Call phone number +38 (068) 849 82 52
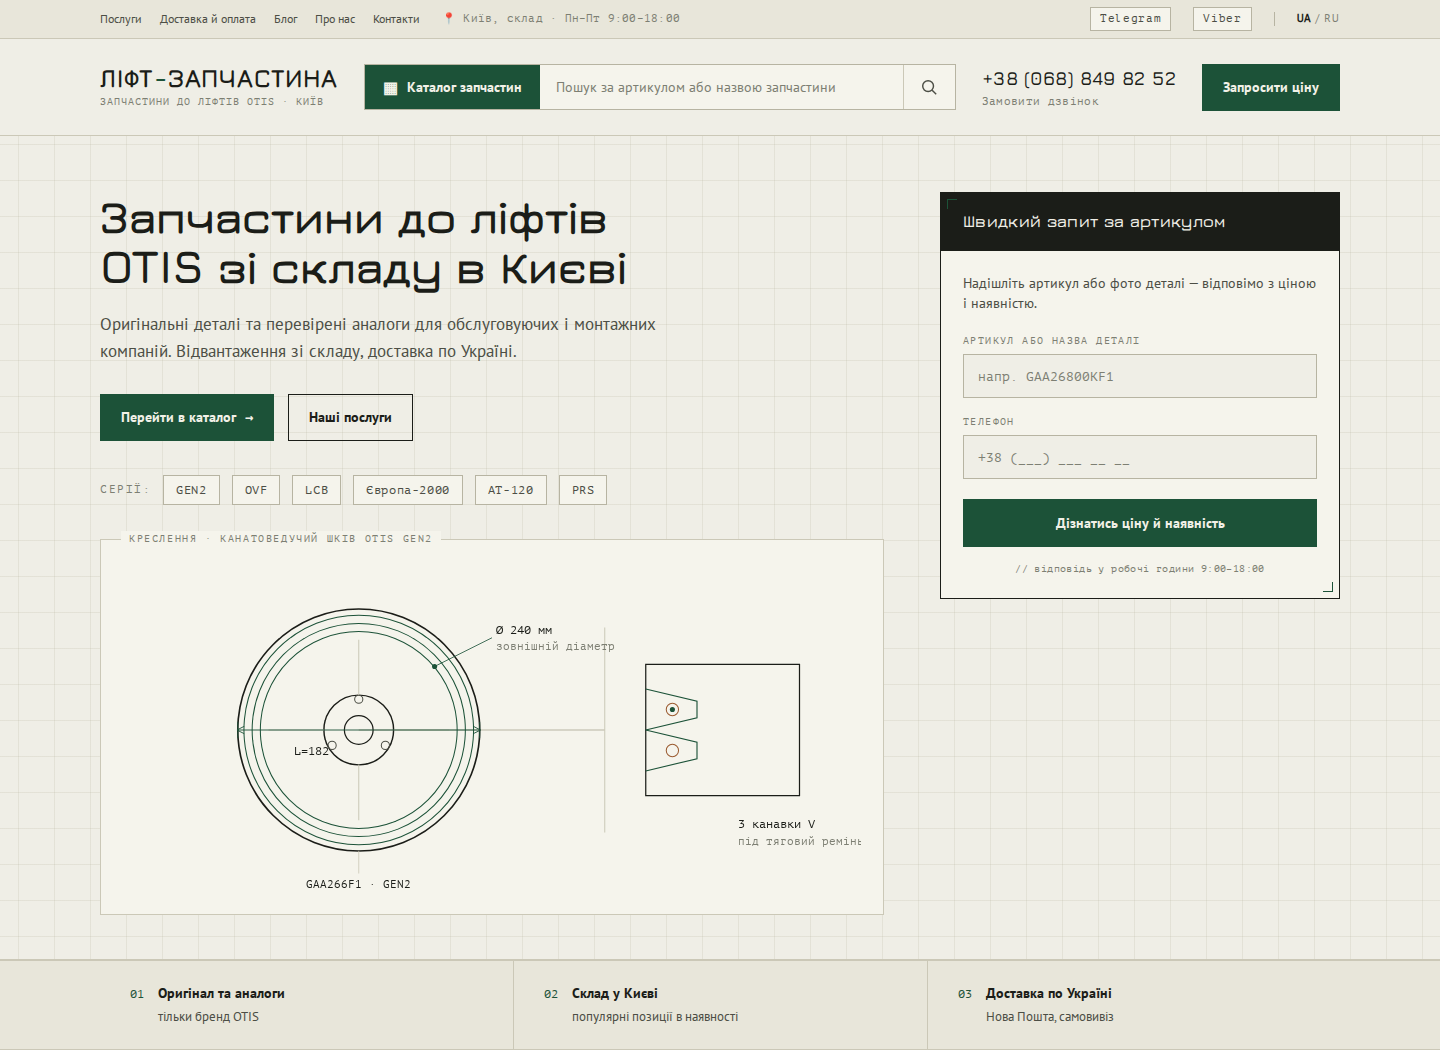The width and height of the screenshot is (1440, 1050). click(x=1079, y=79)
